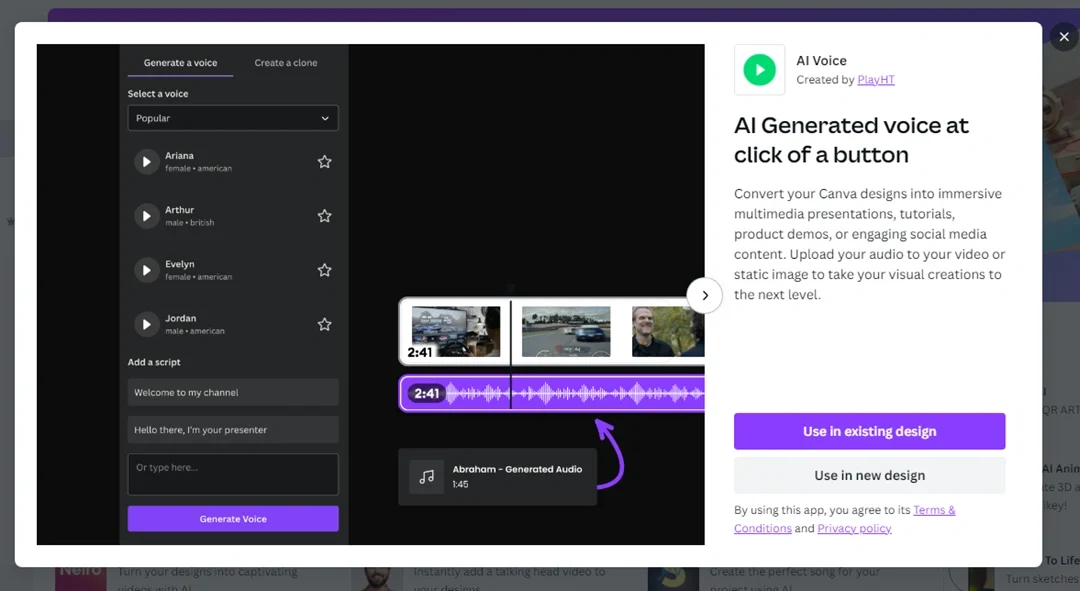1080x591 pixels.
Task: Click the purple audio waveform track
Action: [552, 393]
